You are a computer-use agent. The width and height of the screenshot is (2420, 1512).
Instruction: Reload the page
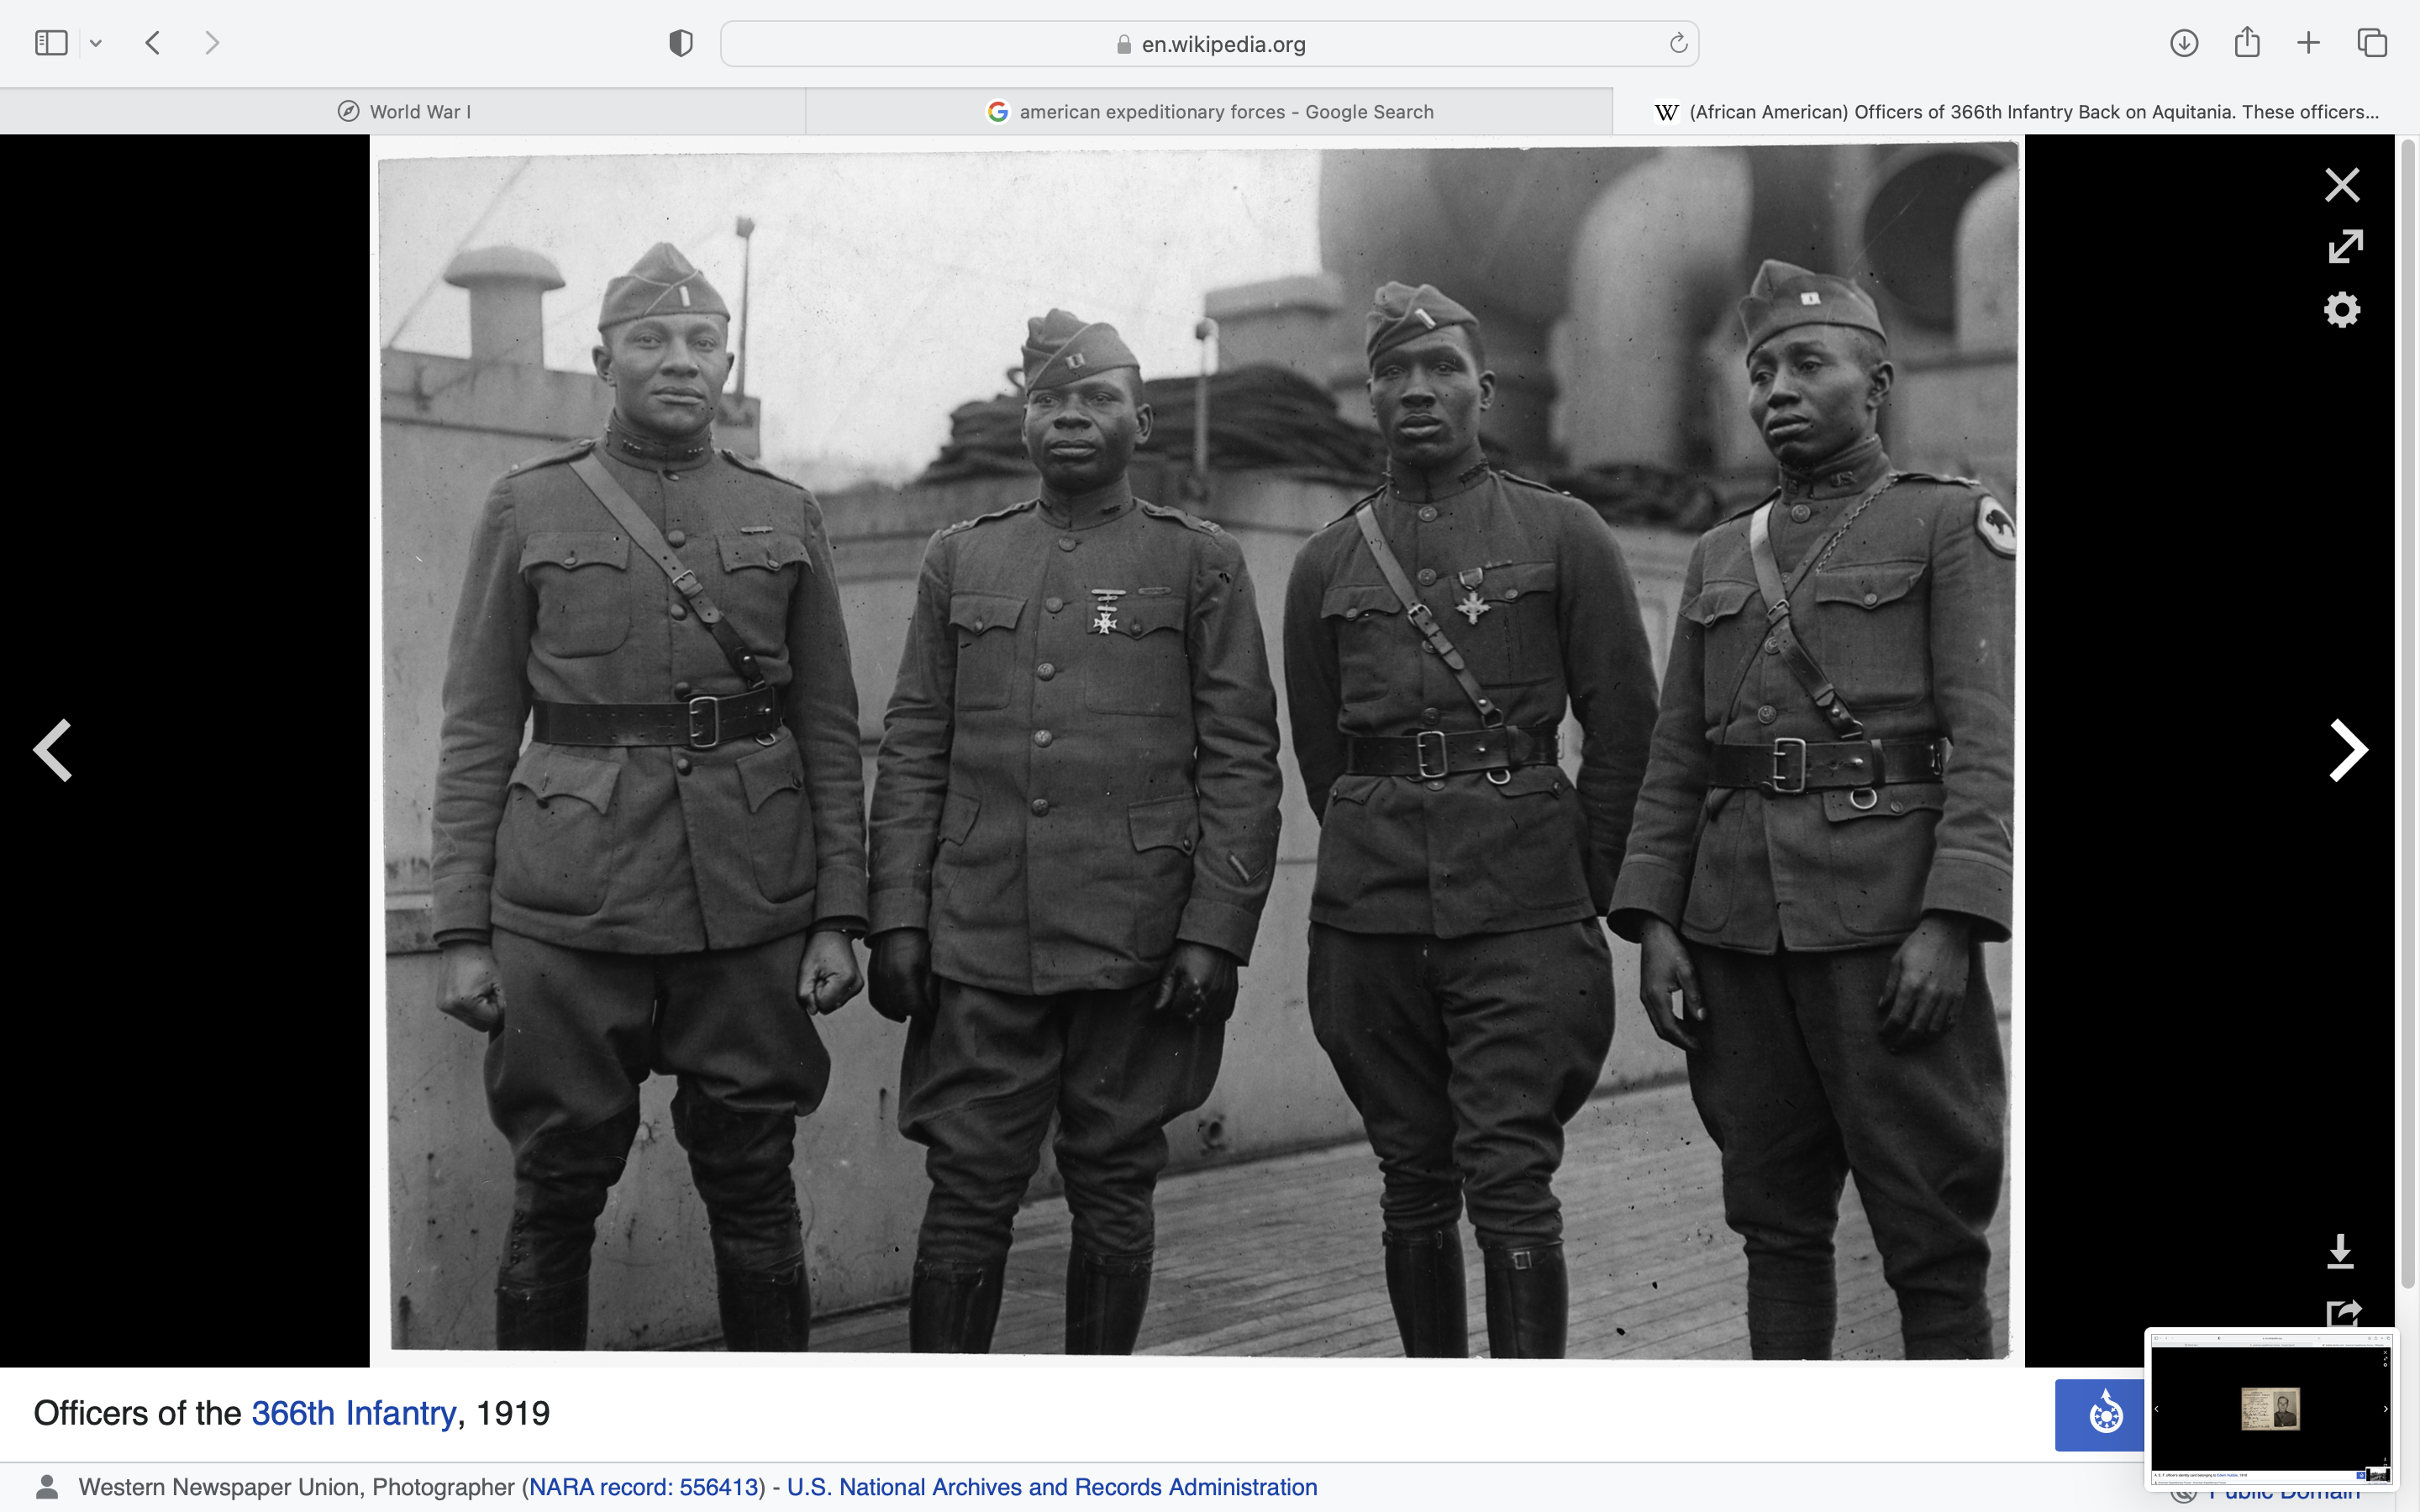pyautogui.click(x=1677, y=43)
